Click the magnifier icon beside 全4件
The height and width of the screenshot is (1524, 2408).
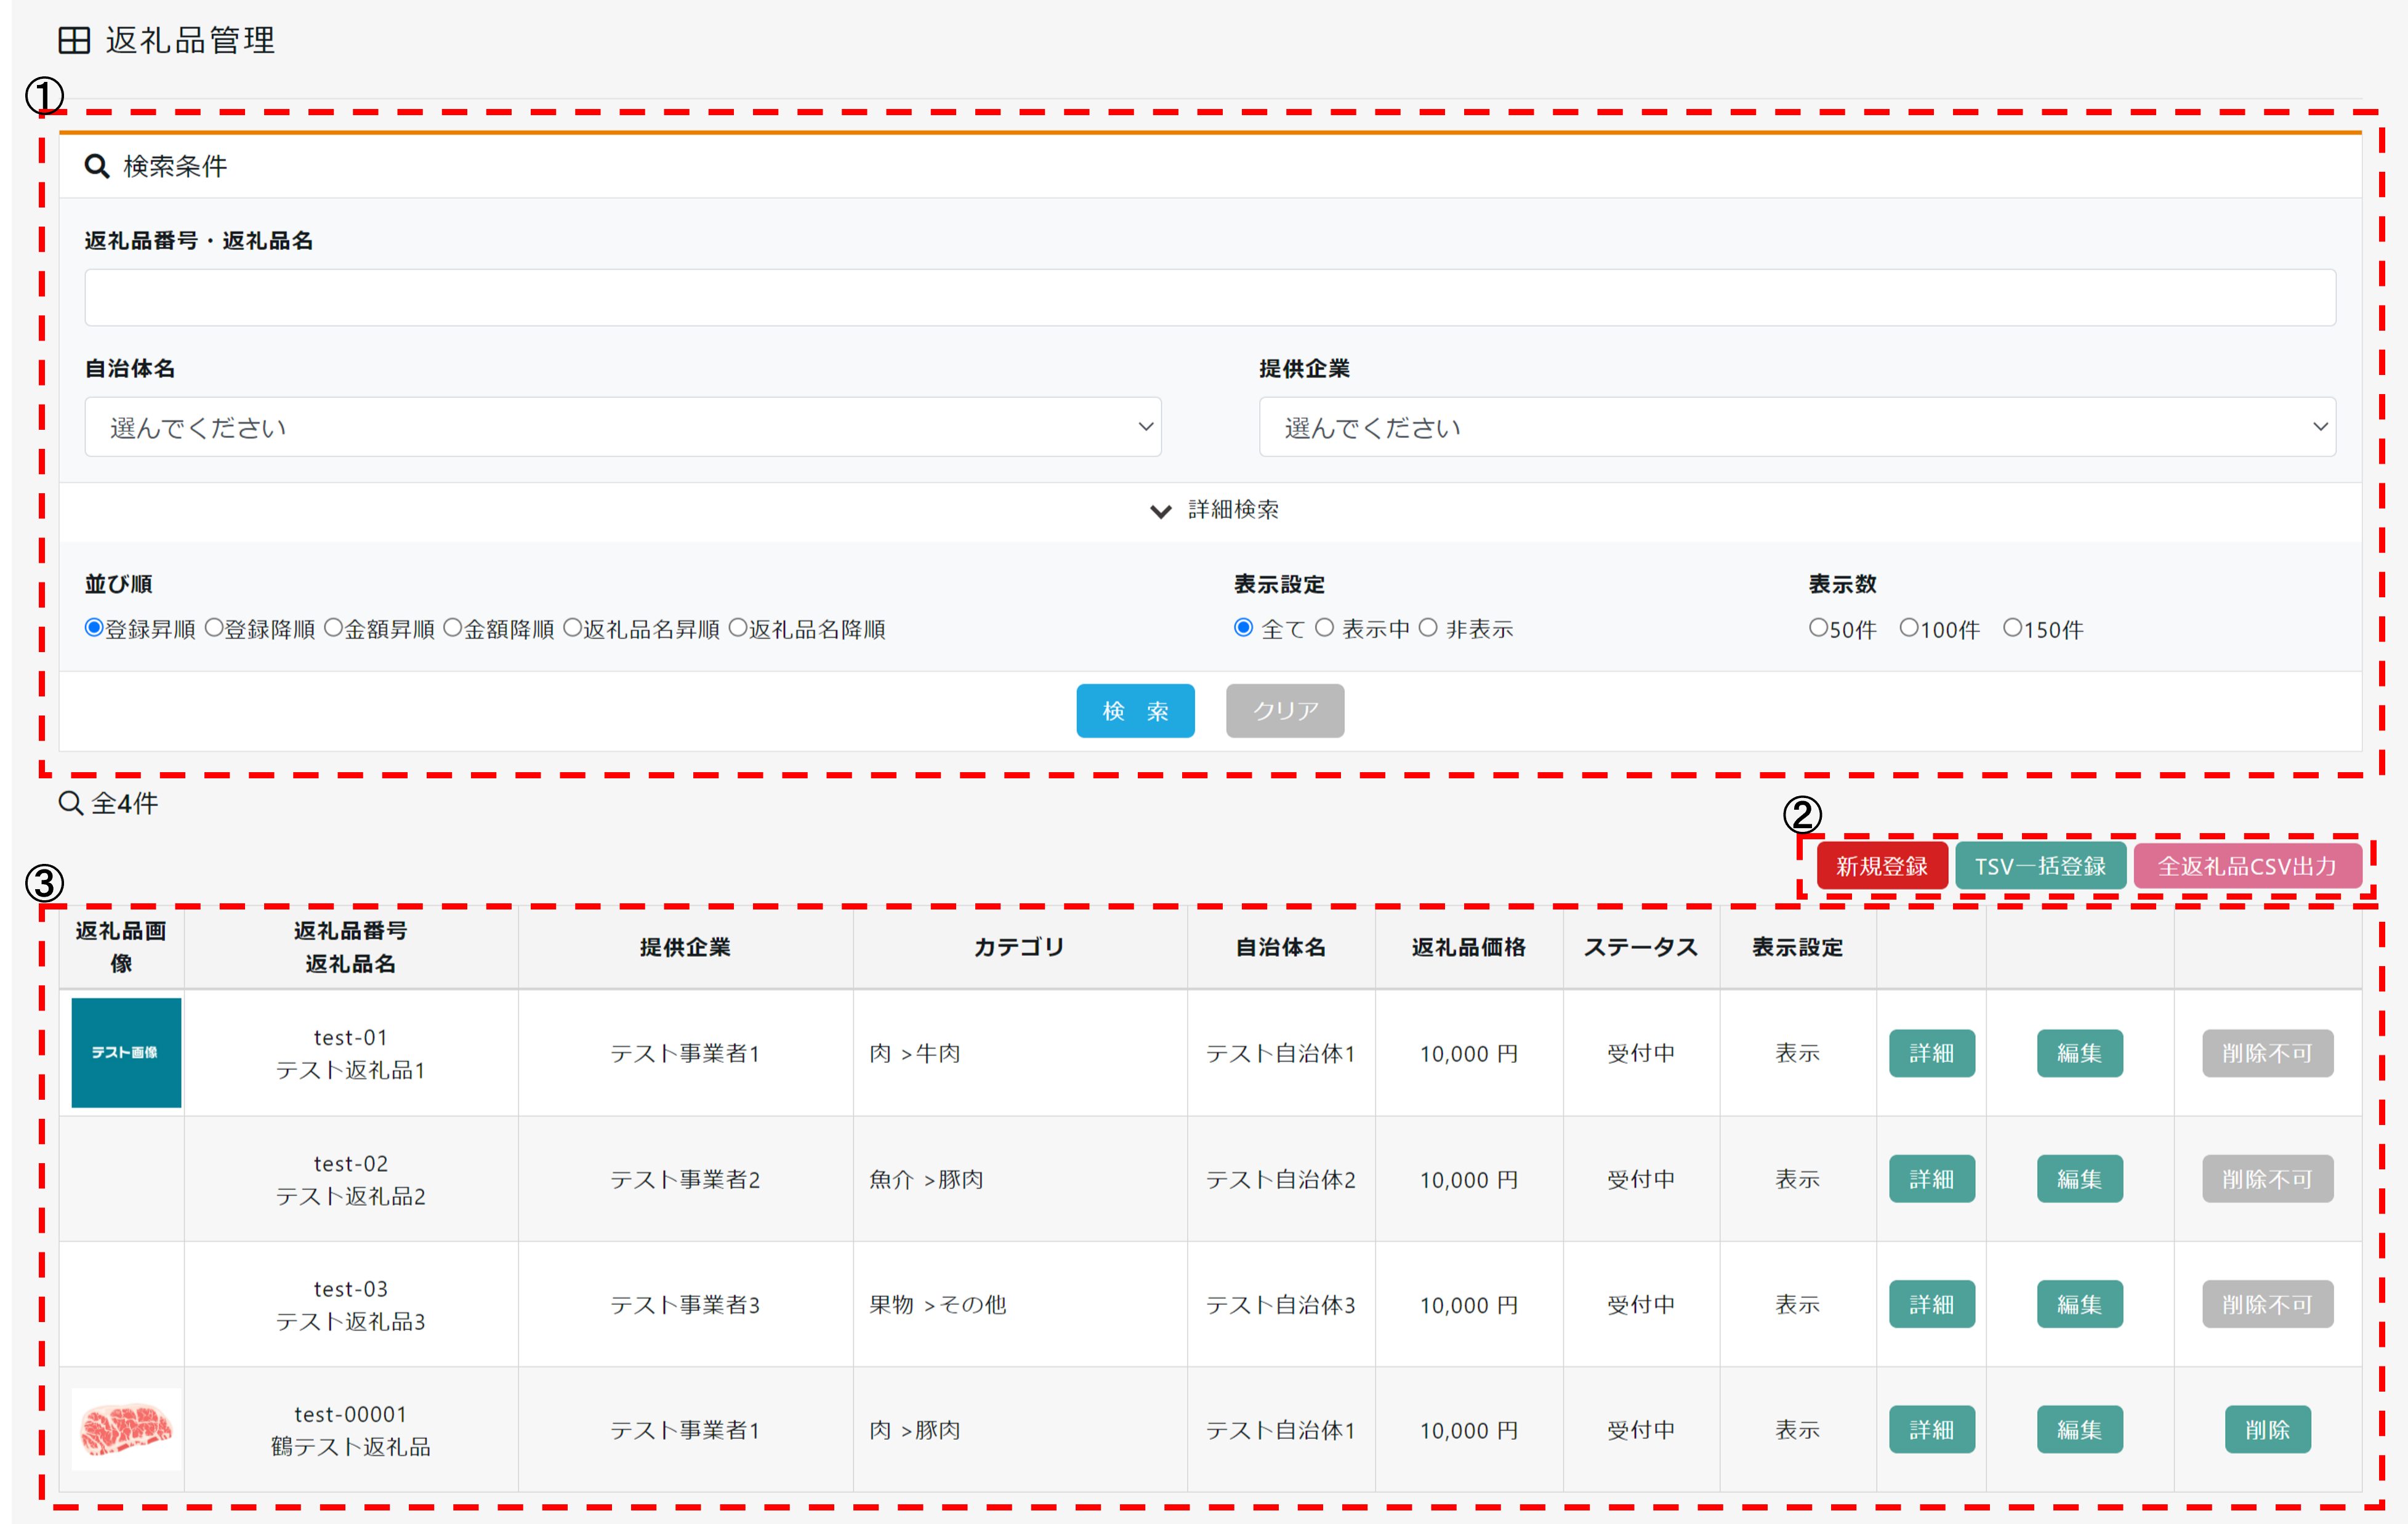click(x=70, y=803)
